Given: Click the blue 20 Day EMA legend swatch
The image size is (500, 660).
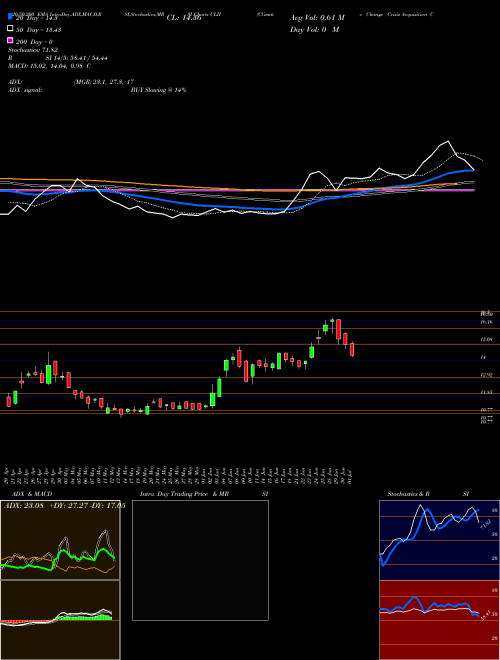Looking at the screenshot, I should tap(11, 17).
